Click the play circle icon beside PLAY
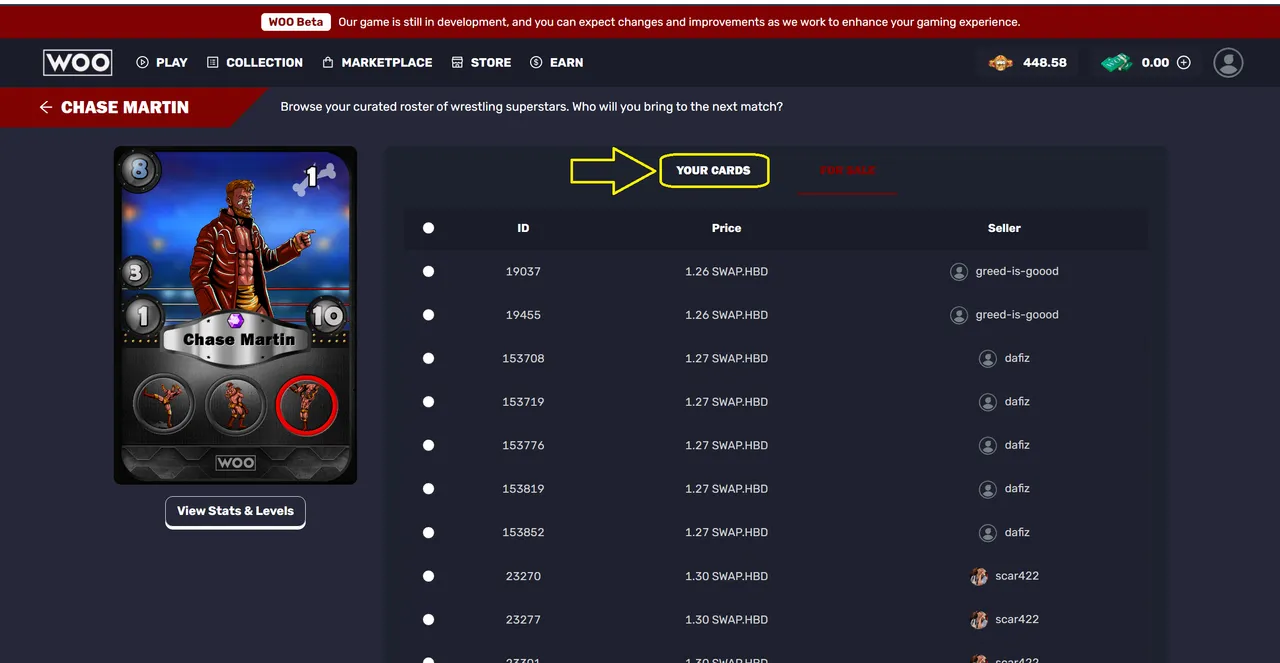The height and width of the screenshot is (663, 1280). coord(142,62)
